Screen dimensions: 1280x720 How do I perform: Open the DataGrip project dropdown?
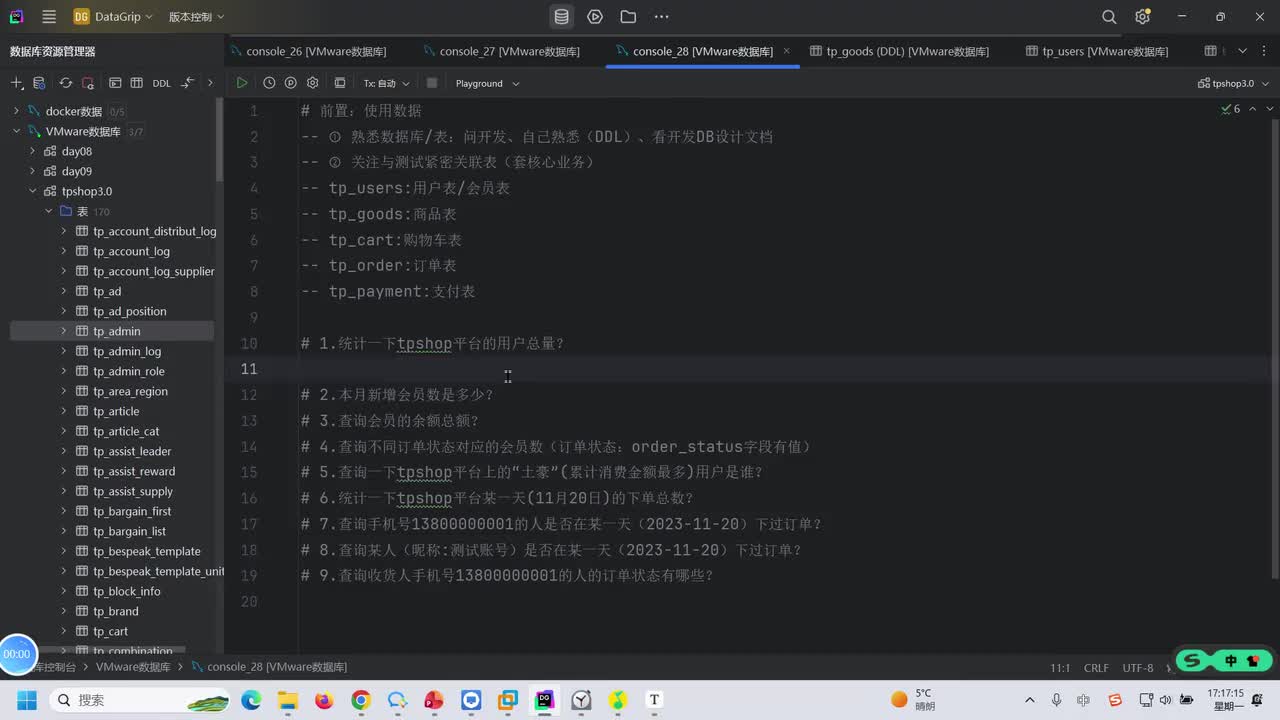tap(113, 17)
